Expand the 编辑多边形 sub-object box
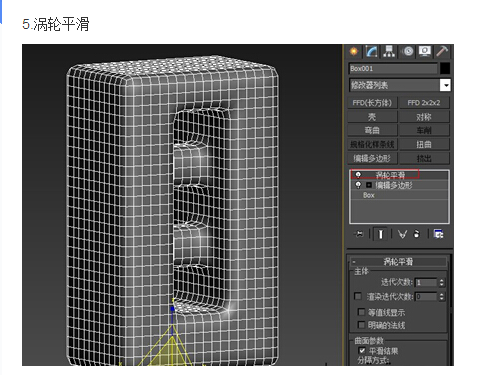This screenshot has height=375, width=480. point(369,185)
